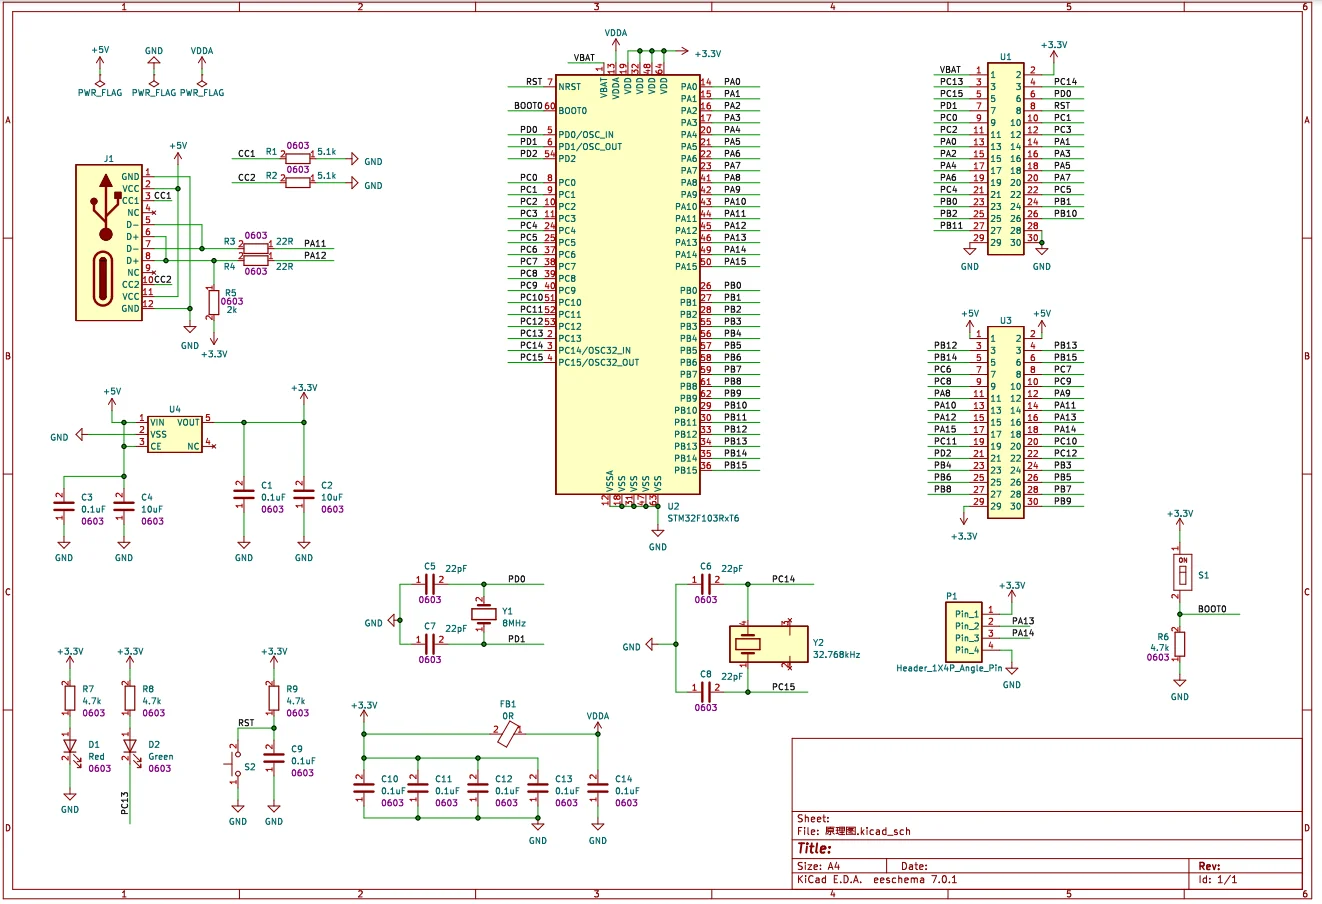
Task: Click the voltage regulator U4 symbol
Action: tap(175, 434)
